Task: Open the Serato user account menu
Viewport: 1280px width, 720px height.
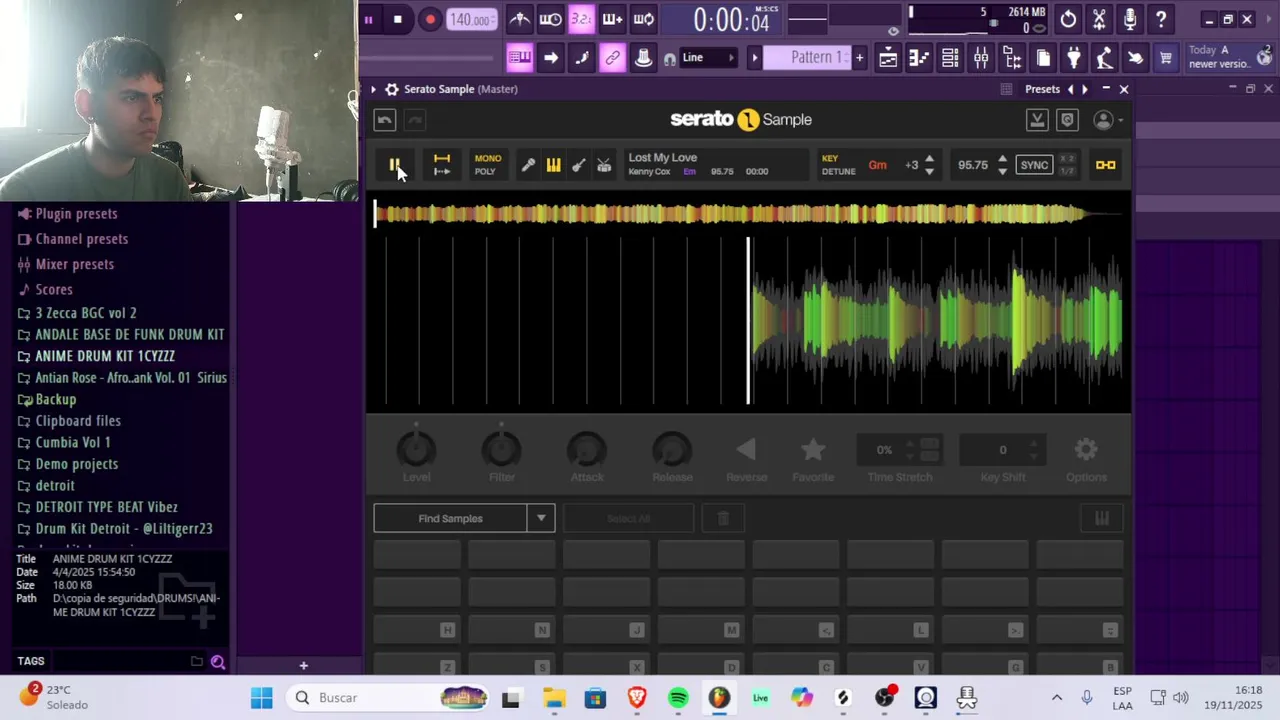Action: coord(1107,120)
